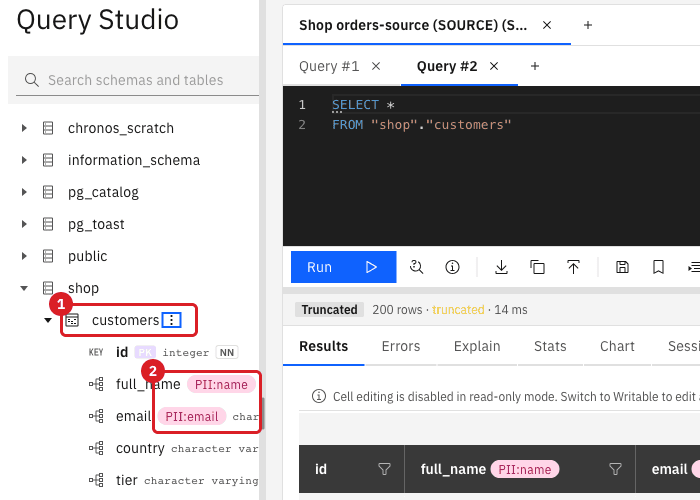
Task: Click the sidebar vertical scrollbar
Action: 263,413
